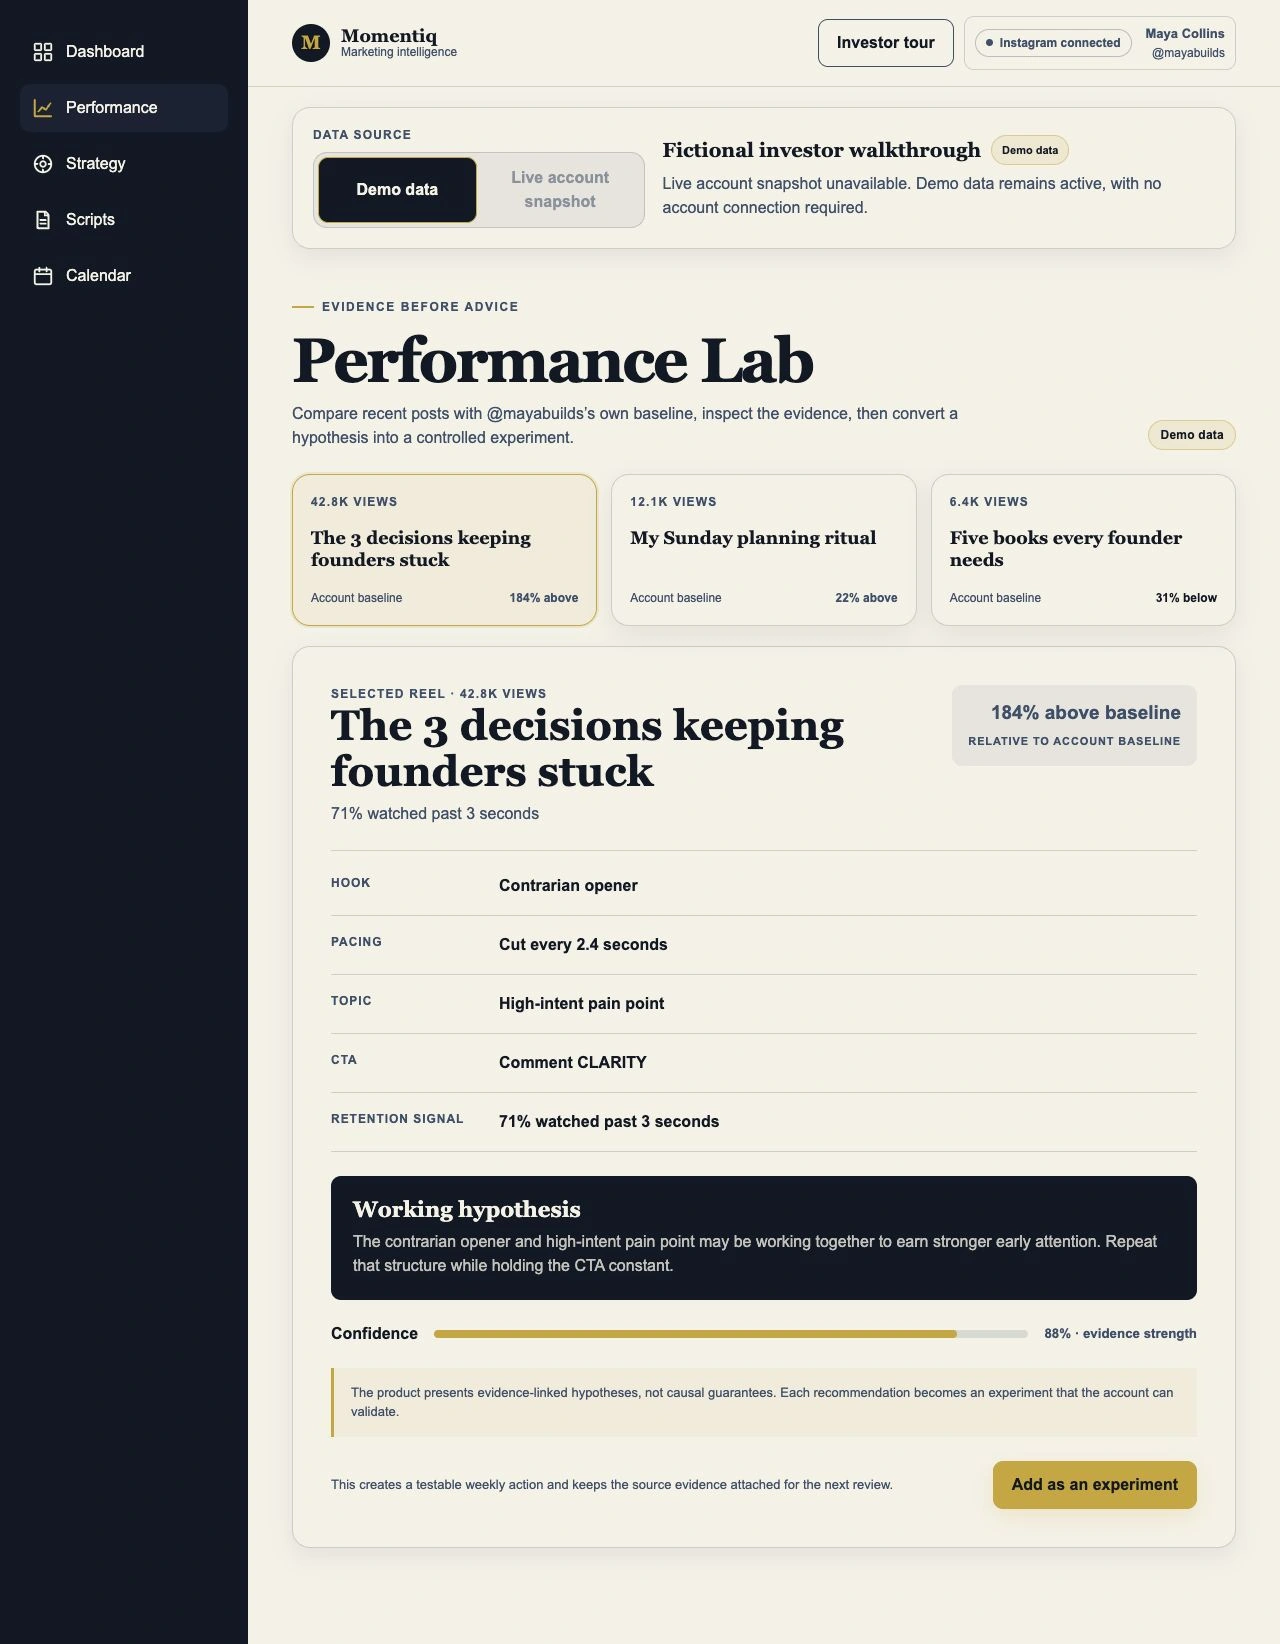The height and width of the screenshot is (1644, 1280).
Task: Select the My Sunday planning ritual card
Action: [764, 550]
